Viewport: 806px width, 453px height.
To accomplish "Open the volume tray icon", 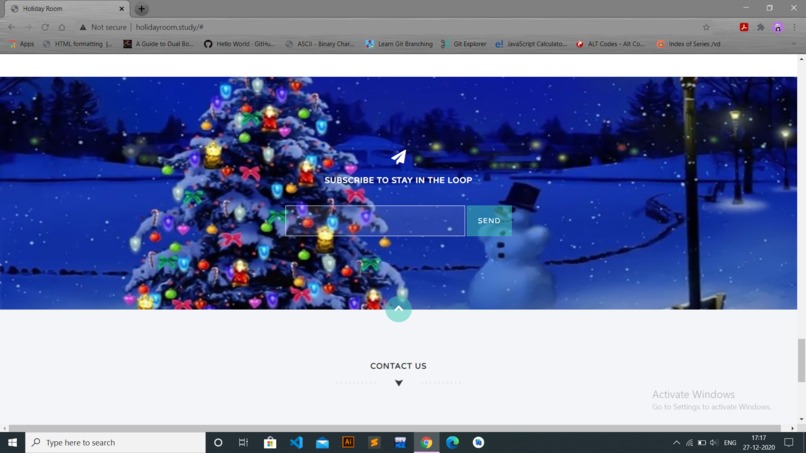I will click(714, 442).
